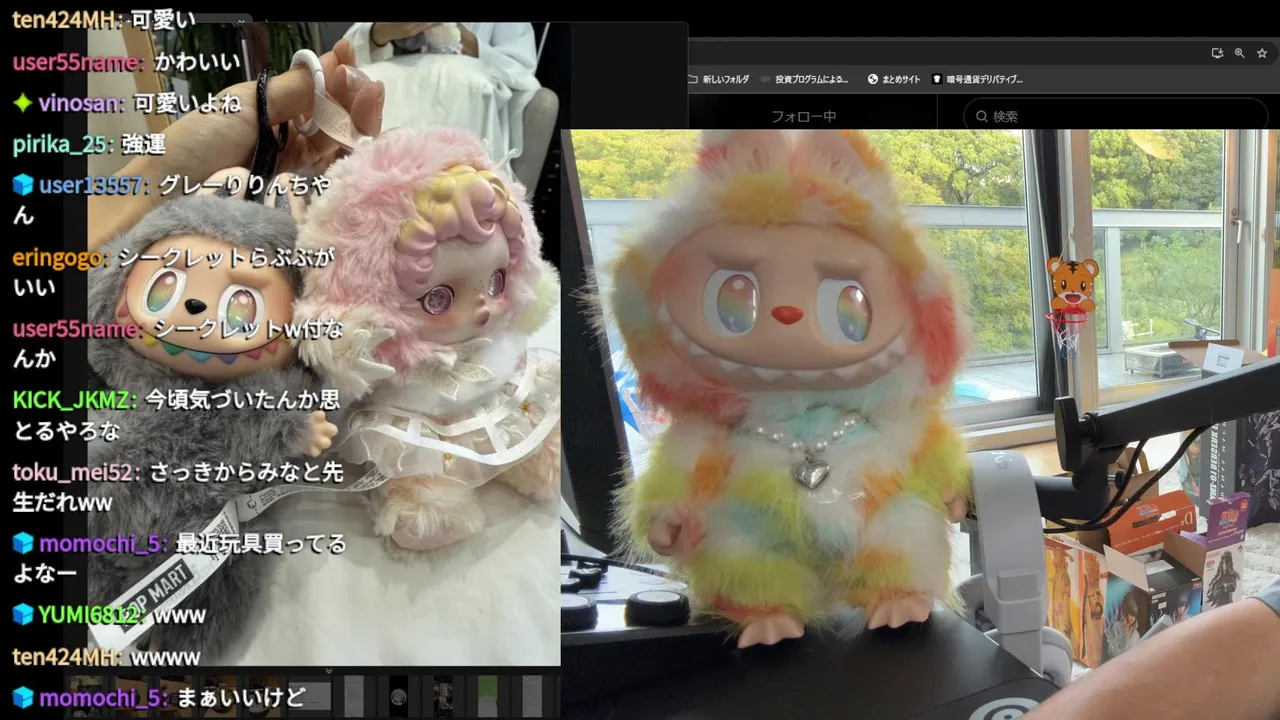The width and height of the screenshot is (1280, 720).
Task: Open the まとめサイト bookmark
Action: (894, 79)
